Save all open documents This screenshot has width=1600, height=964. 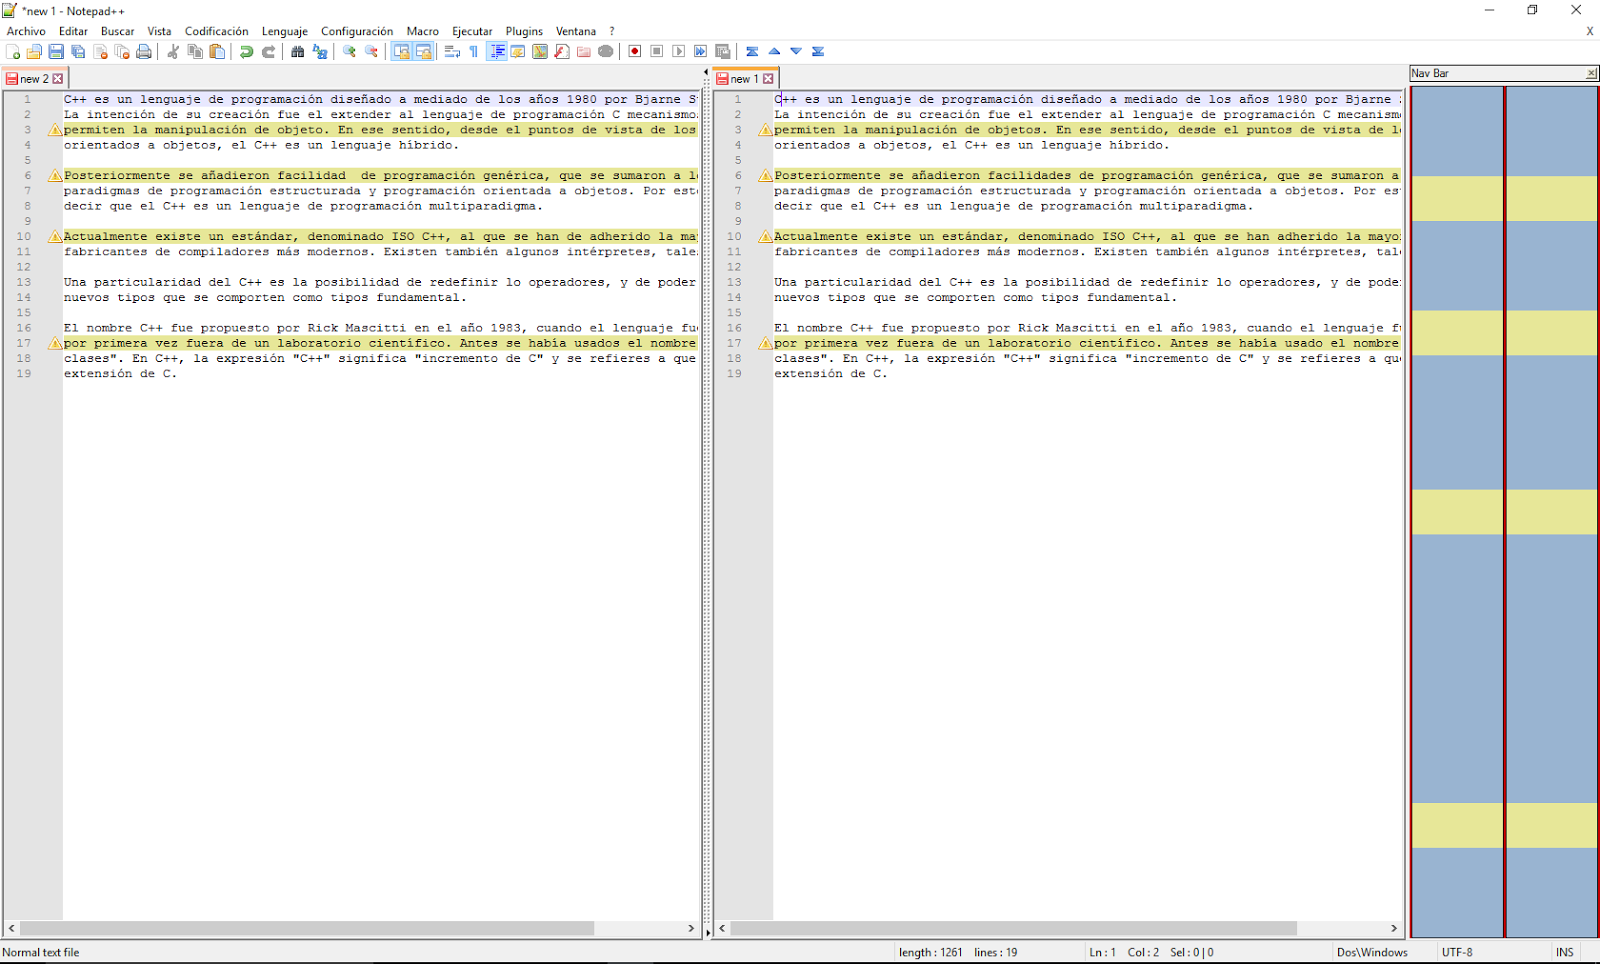[x=78, y=51]
